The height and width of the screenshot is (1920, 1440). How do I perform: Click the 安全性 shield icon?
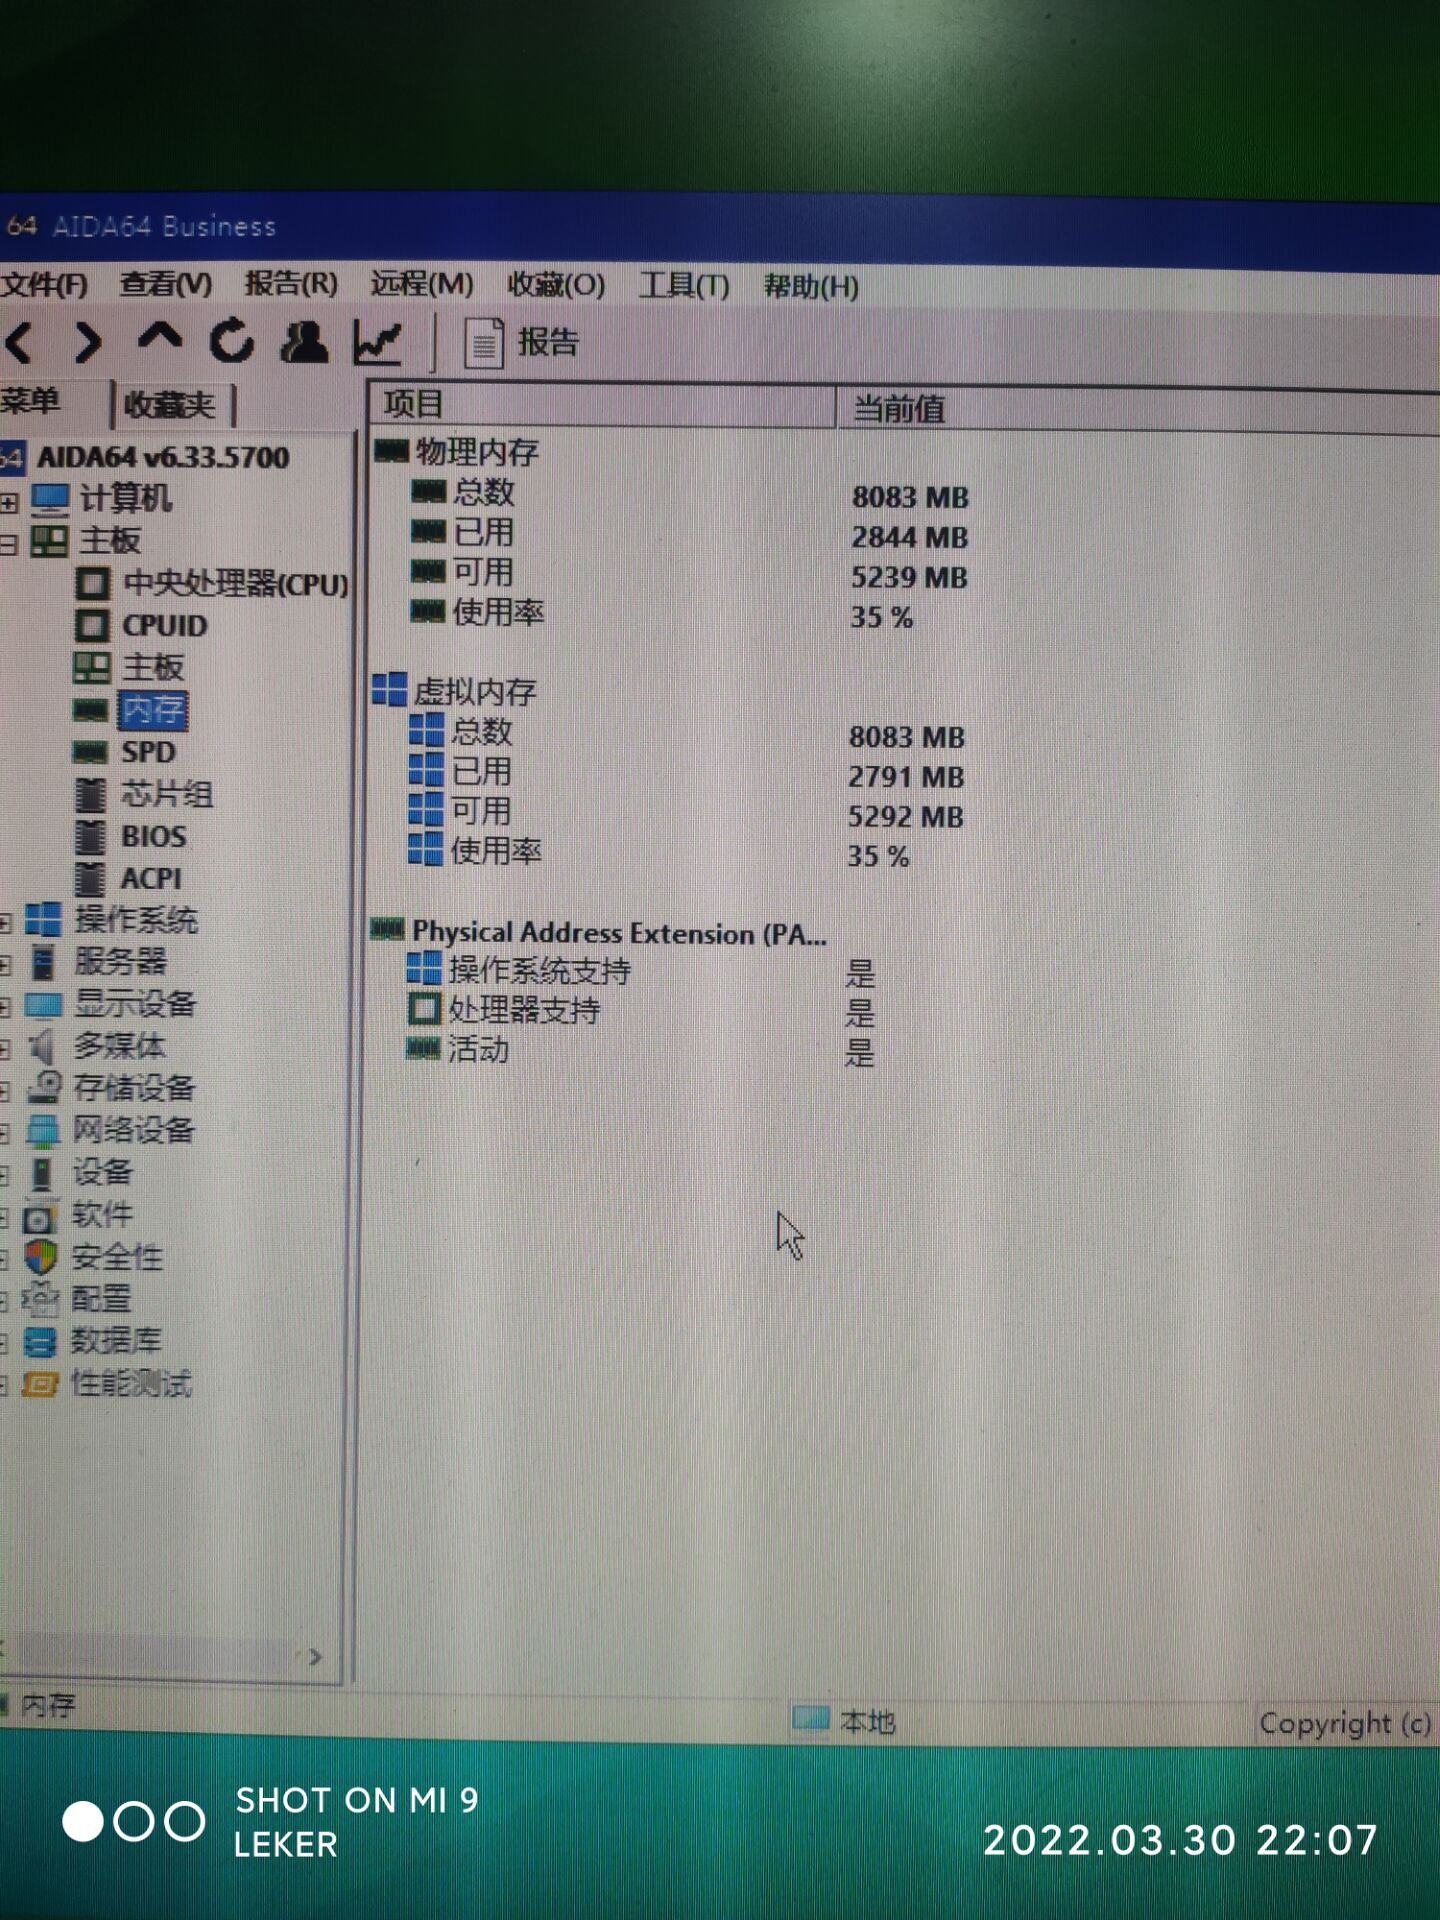tap(41, 1258)
